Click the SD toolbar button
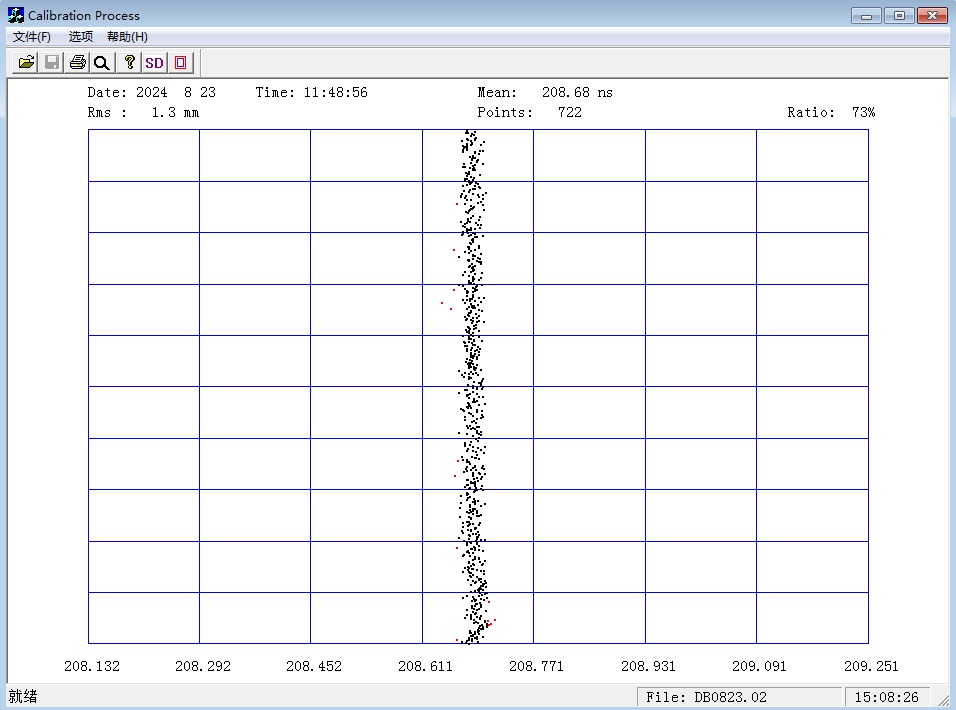The height and width of the screenshot is (710, 956). [154, 62]
